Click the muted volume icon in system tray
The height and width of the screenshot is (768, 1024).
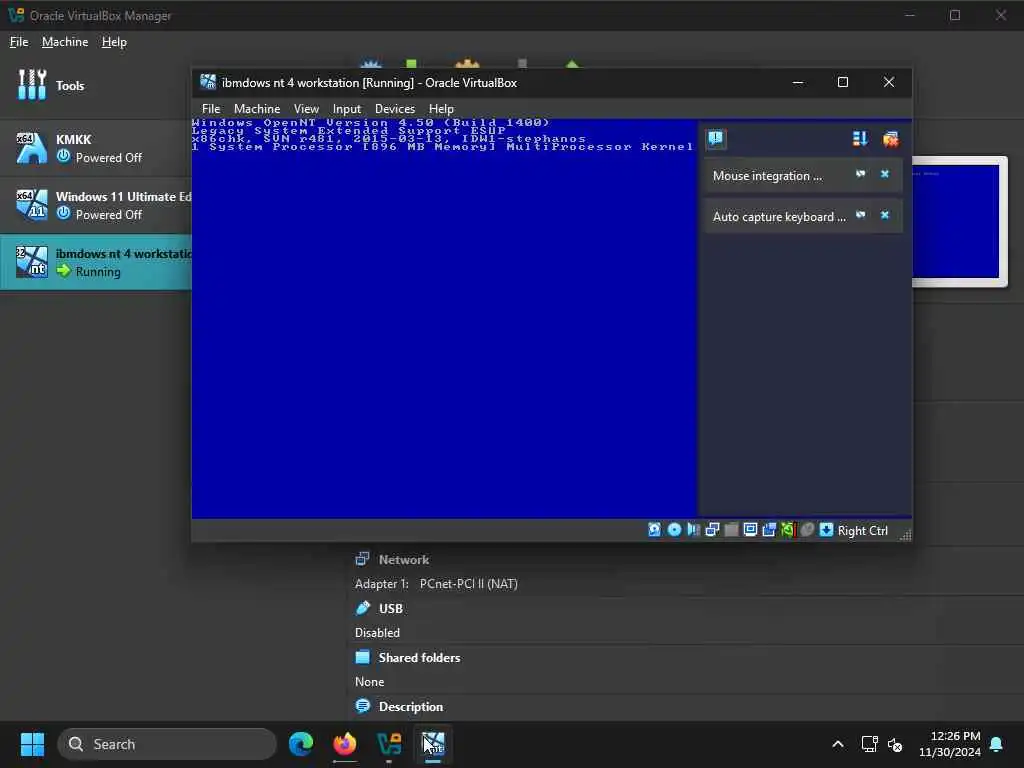tap(895, 744)
